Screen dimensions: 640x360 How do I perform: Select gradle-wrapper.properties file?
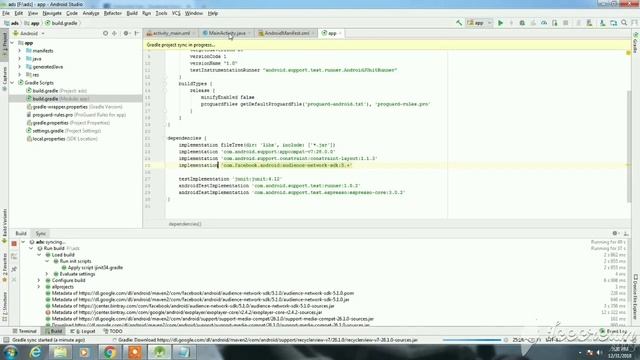(74, 107)
